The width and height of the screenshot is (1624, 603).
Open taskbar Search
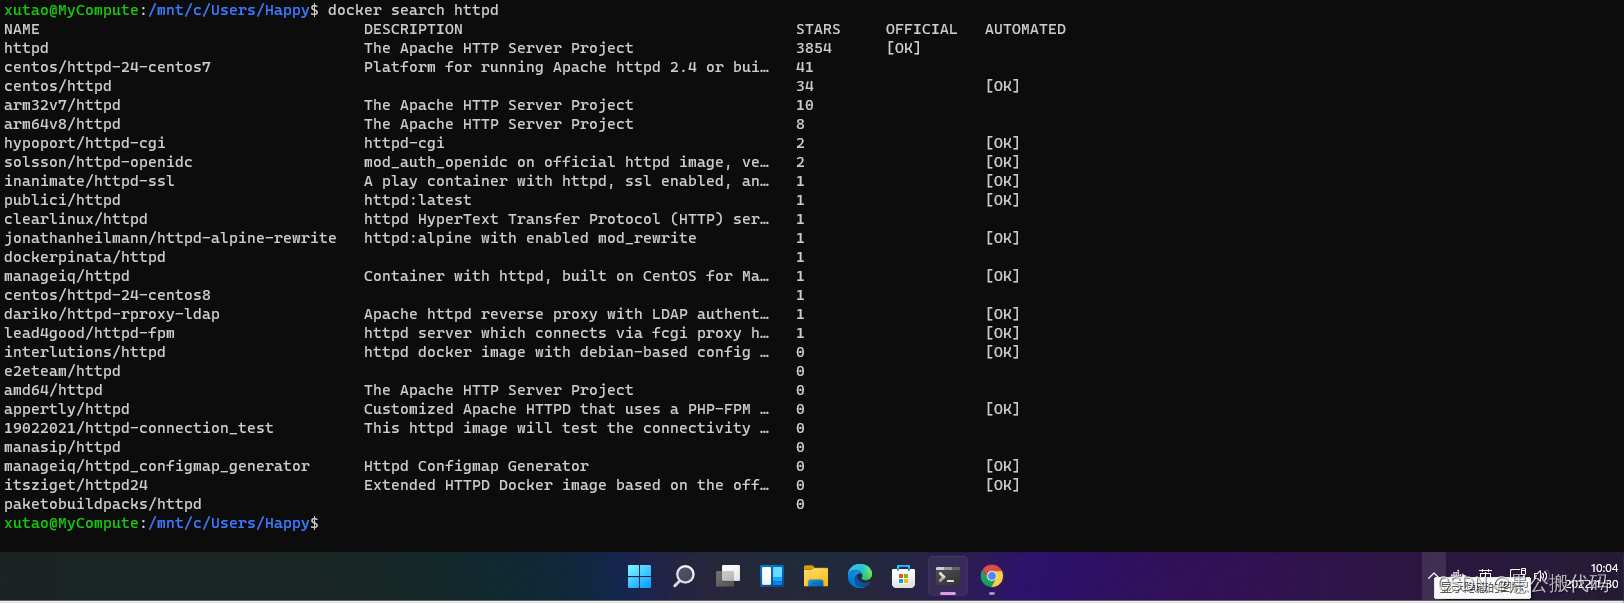tap(684, 576)
